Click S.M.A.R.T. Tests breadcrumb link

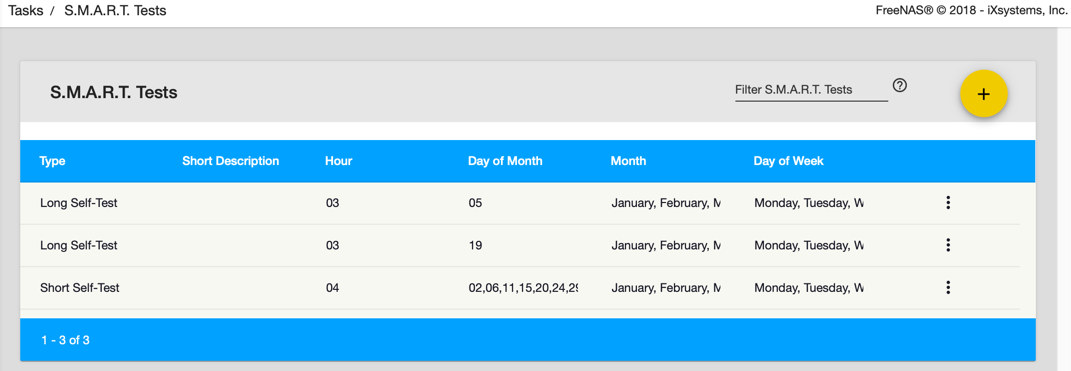click(x=115, y=11)
